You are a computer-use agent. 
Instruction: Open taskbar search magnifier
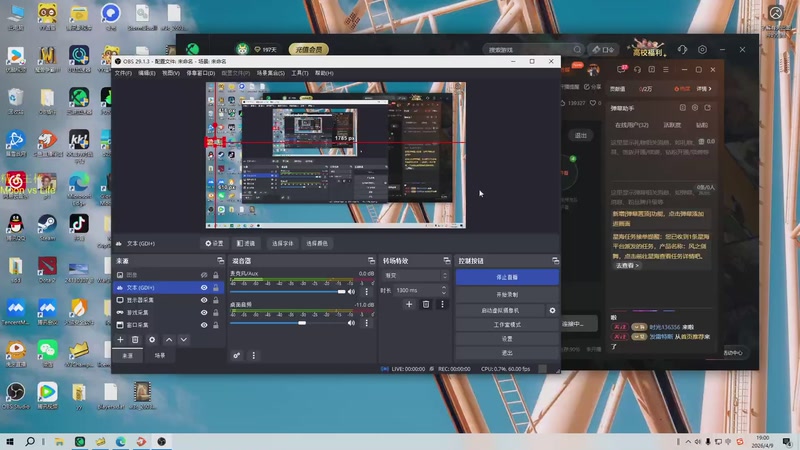pyautogui.click(x=30, y=441)
